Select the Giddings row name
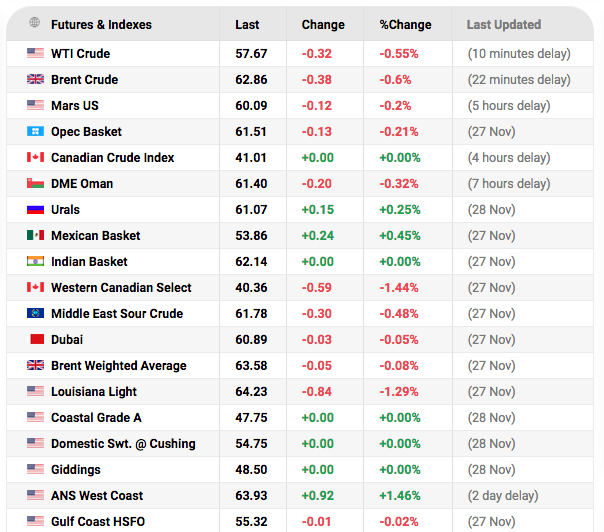This screenshot has height=532, width=604. [76, 470]
